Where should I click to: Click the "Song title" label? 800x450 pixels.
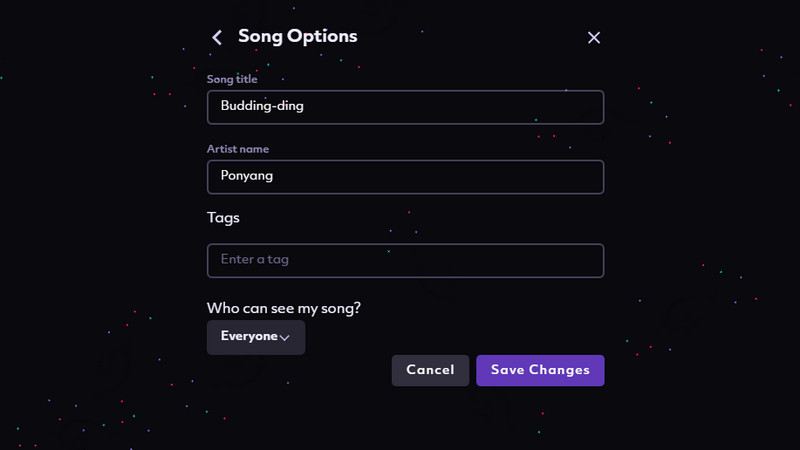(232, 79)
